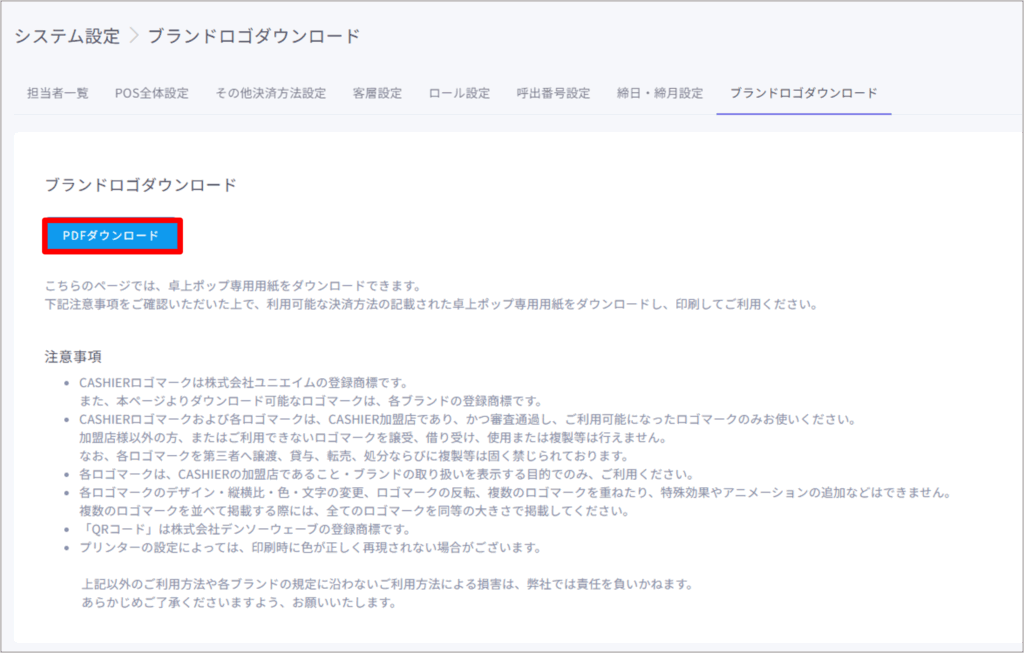
Task: Select the 締日・締月設定 tab
Action: click(x=660, y=93)
